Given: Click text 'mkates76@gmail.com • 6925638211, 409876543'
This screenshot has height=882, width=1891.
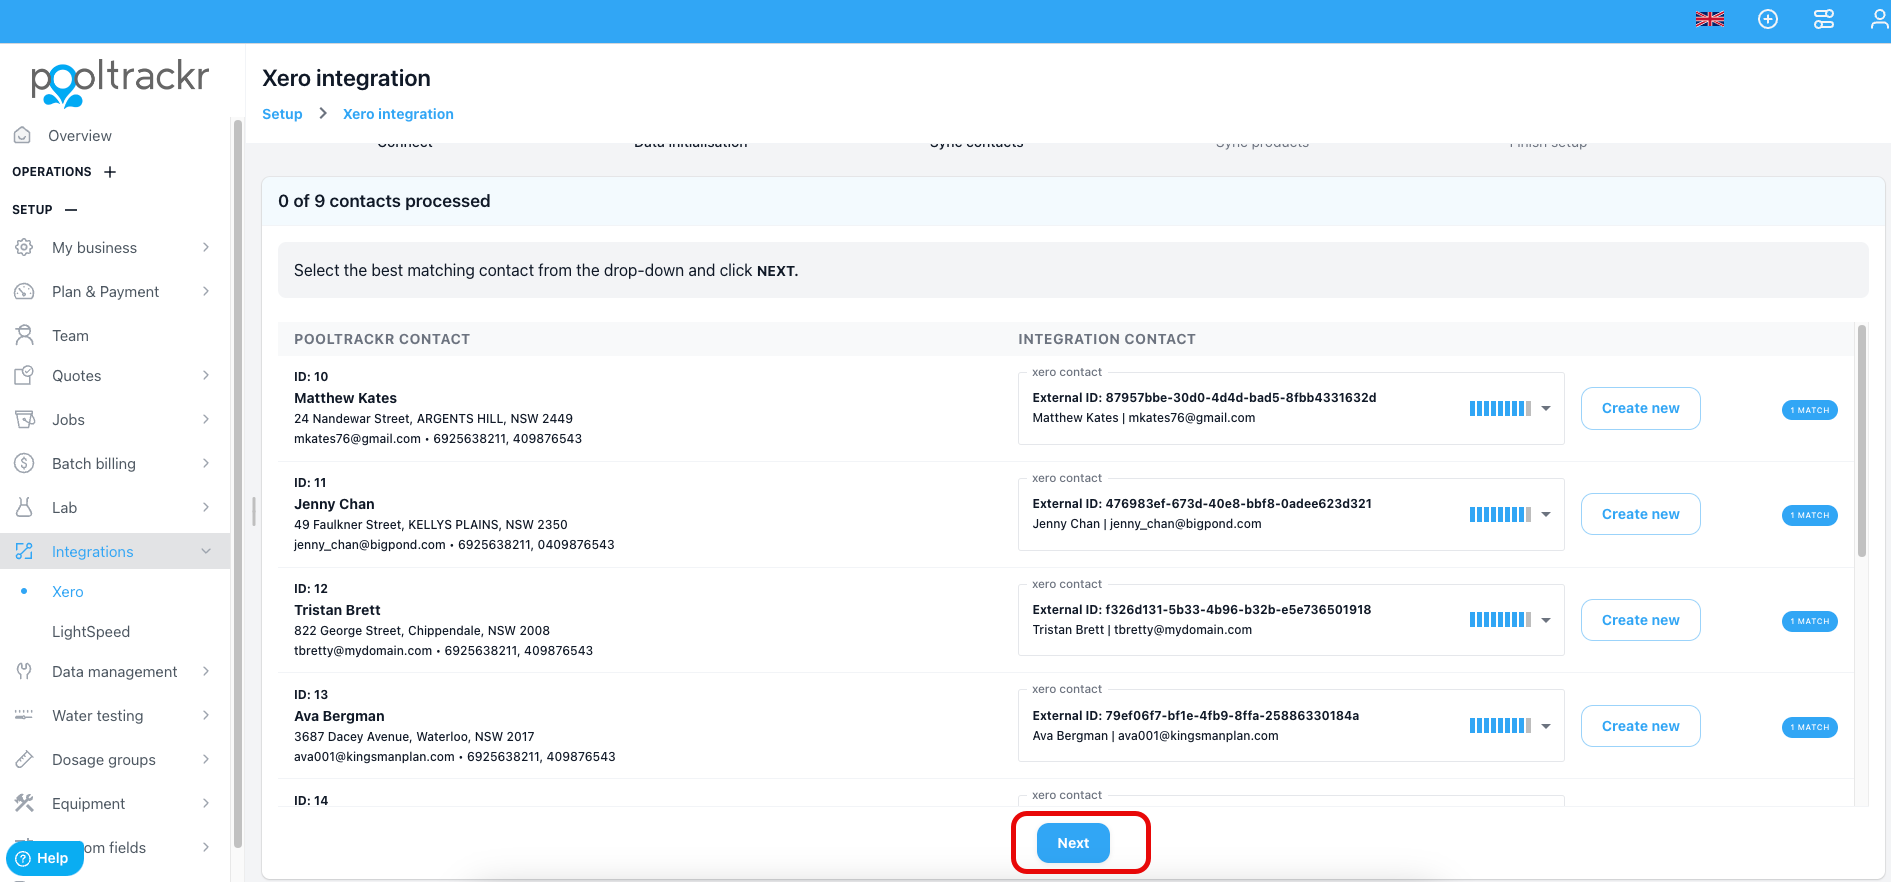Looking at the screenshot, I should click(438, 439).
